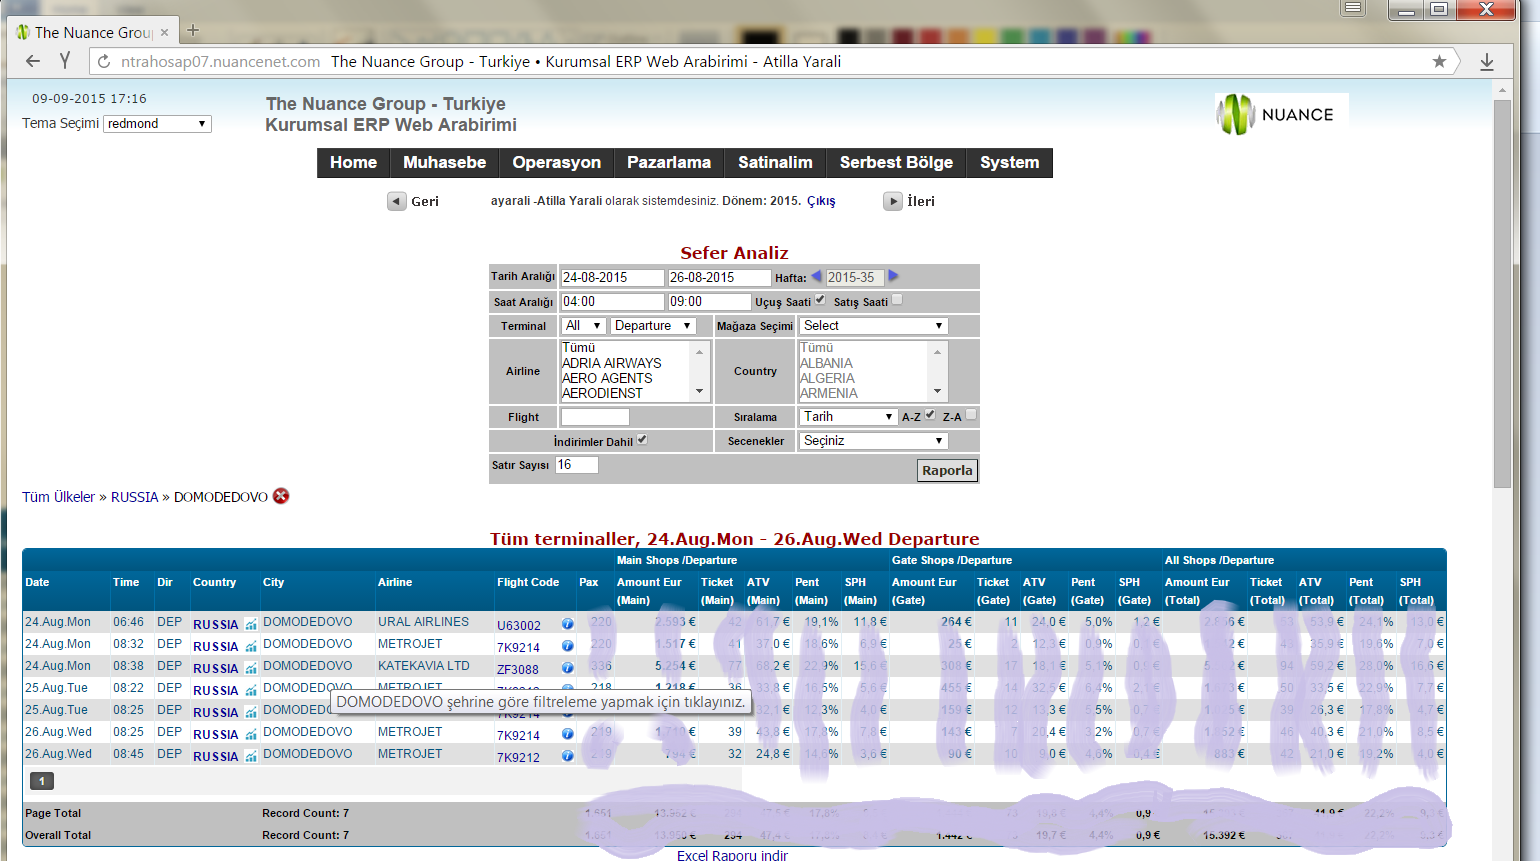Click the Excel Raporu indir link
The width and height of the screenshot is (1540, 861).
pyautogui.click(x=732, y=855)
